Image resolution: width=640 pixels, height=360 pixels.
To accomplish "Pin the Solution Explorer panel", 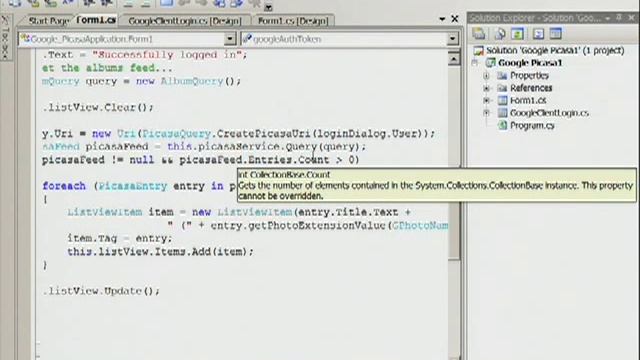I will point(619,18).
